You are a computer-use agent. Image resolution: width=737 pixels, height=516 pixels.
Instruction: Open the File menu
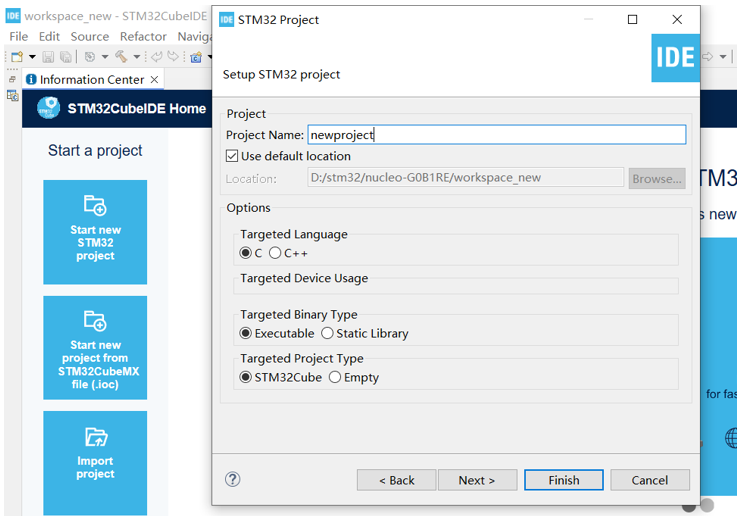pos(19,36)
